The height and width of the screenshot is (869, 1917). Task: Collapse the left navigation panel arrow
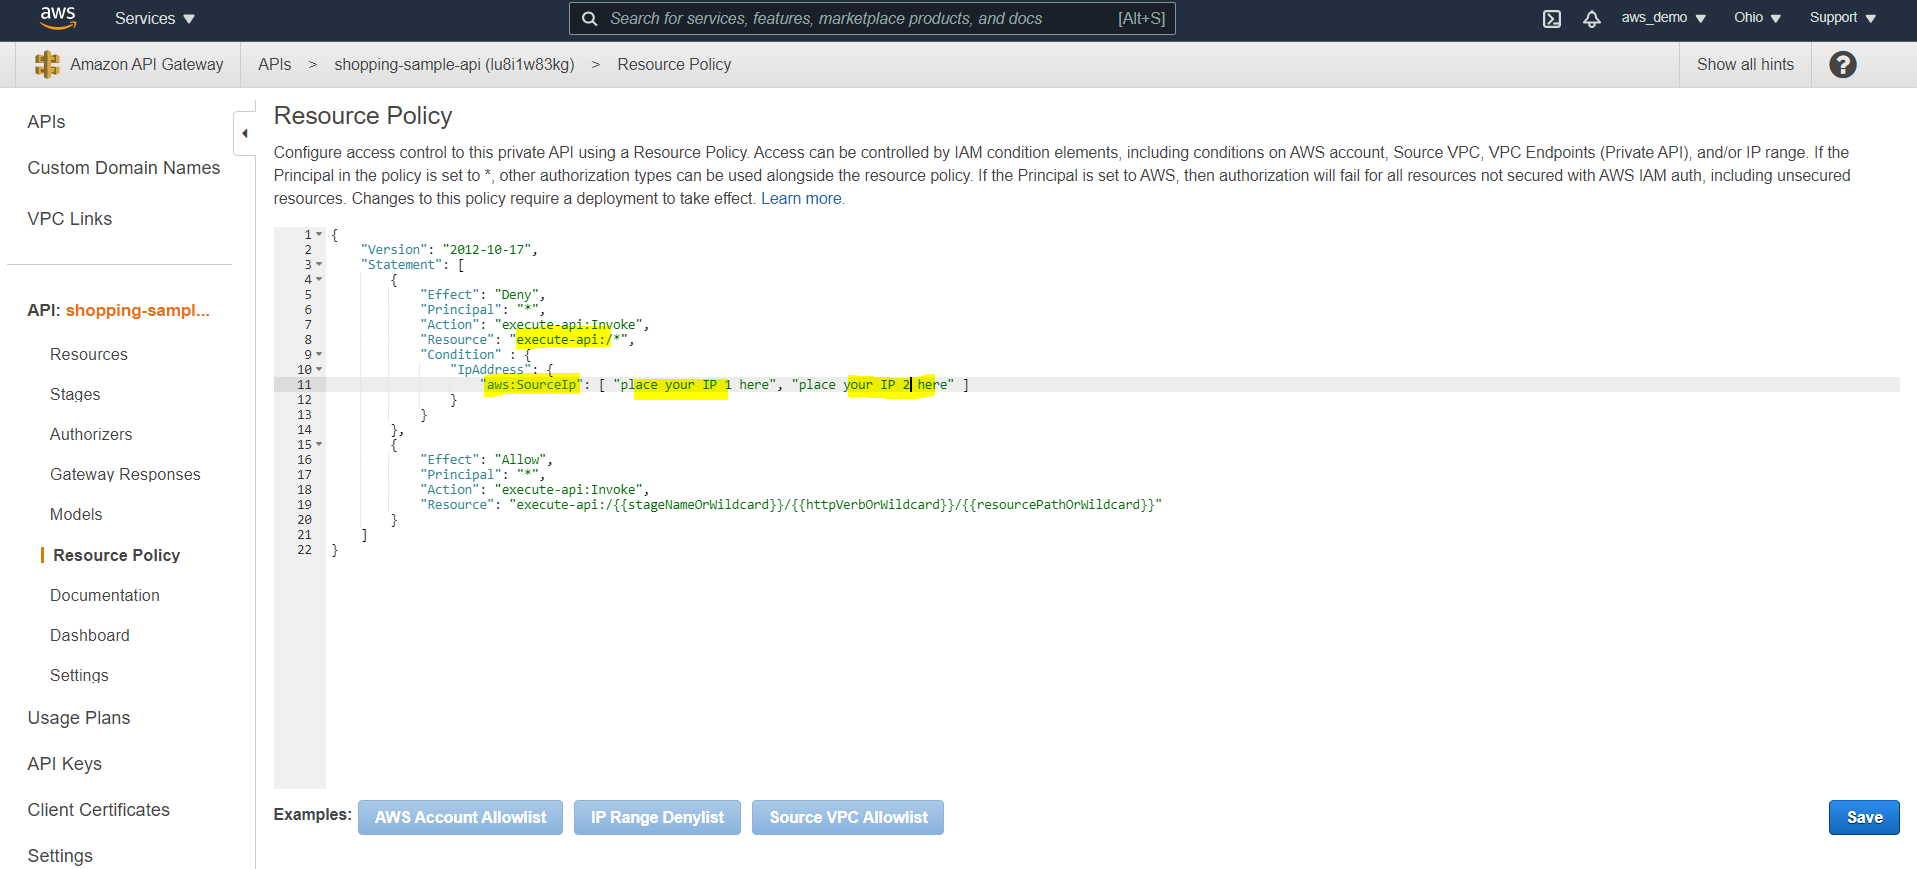(x=245, y=133)
